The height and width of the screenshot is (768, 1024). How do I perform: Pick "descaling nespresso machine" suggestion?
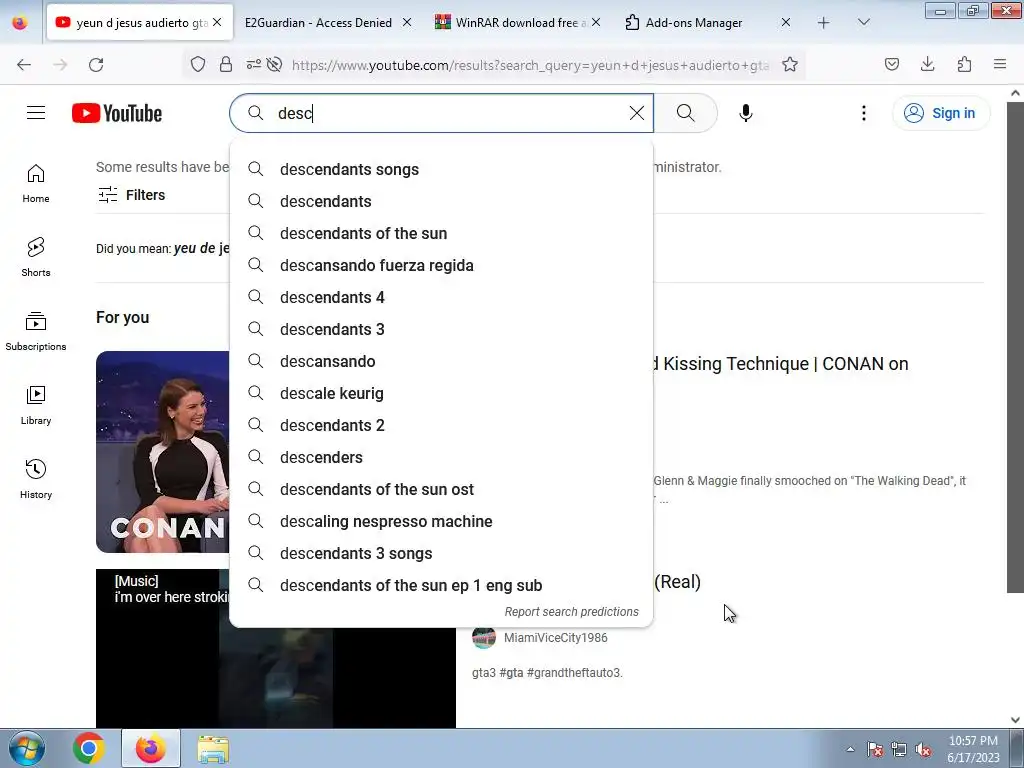441,521
